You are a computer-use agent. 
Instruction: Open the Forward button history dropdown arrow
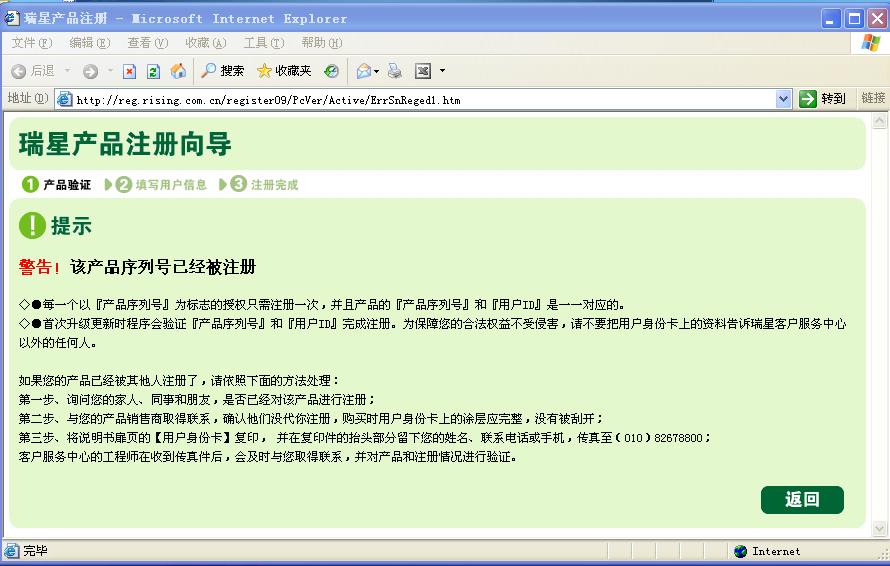point(110,71)
